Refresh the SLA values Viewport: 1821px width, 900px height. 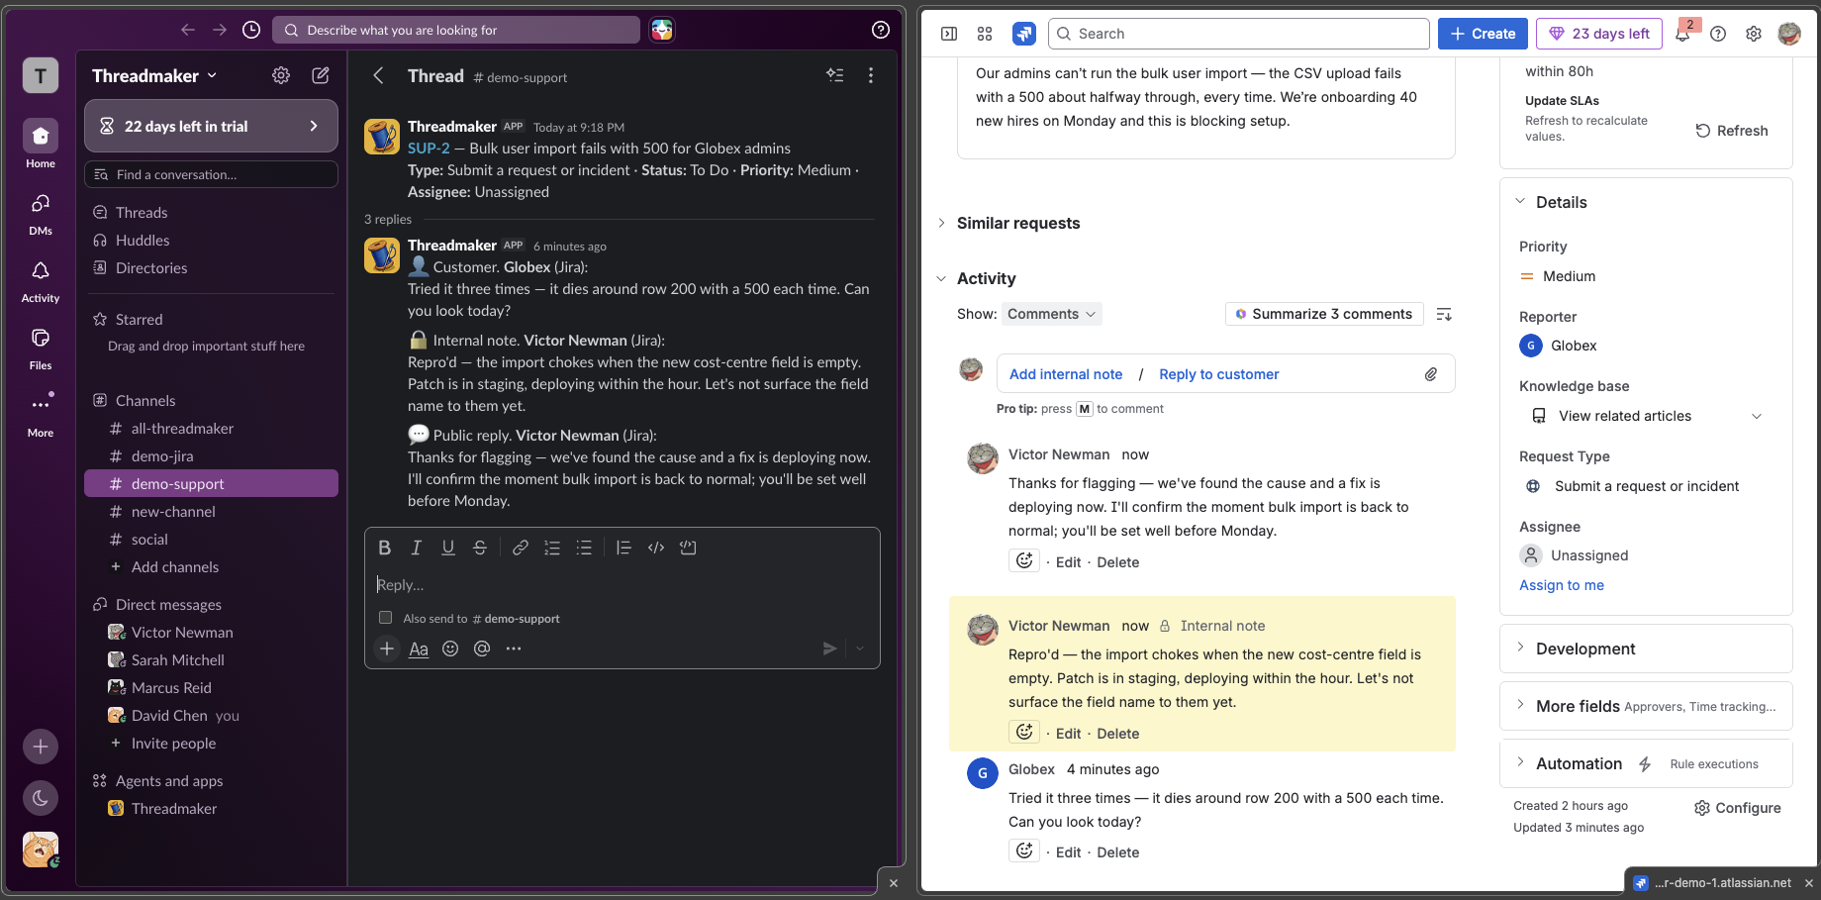point(1732,131)
